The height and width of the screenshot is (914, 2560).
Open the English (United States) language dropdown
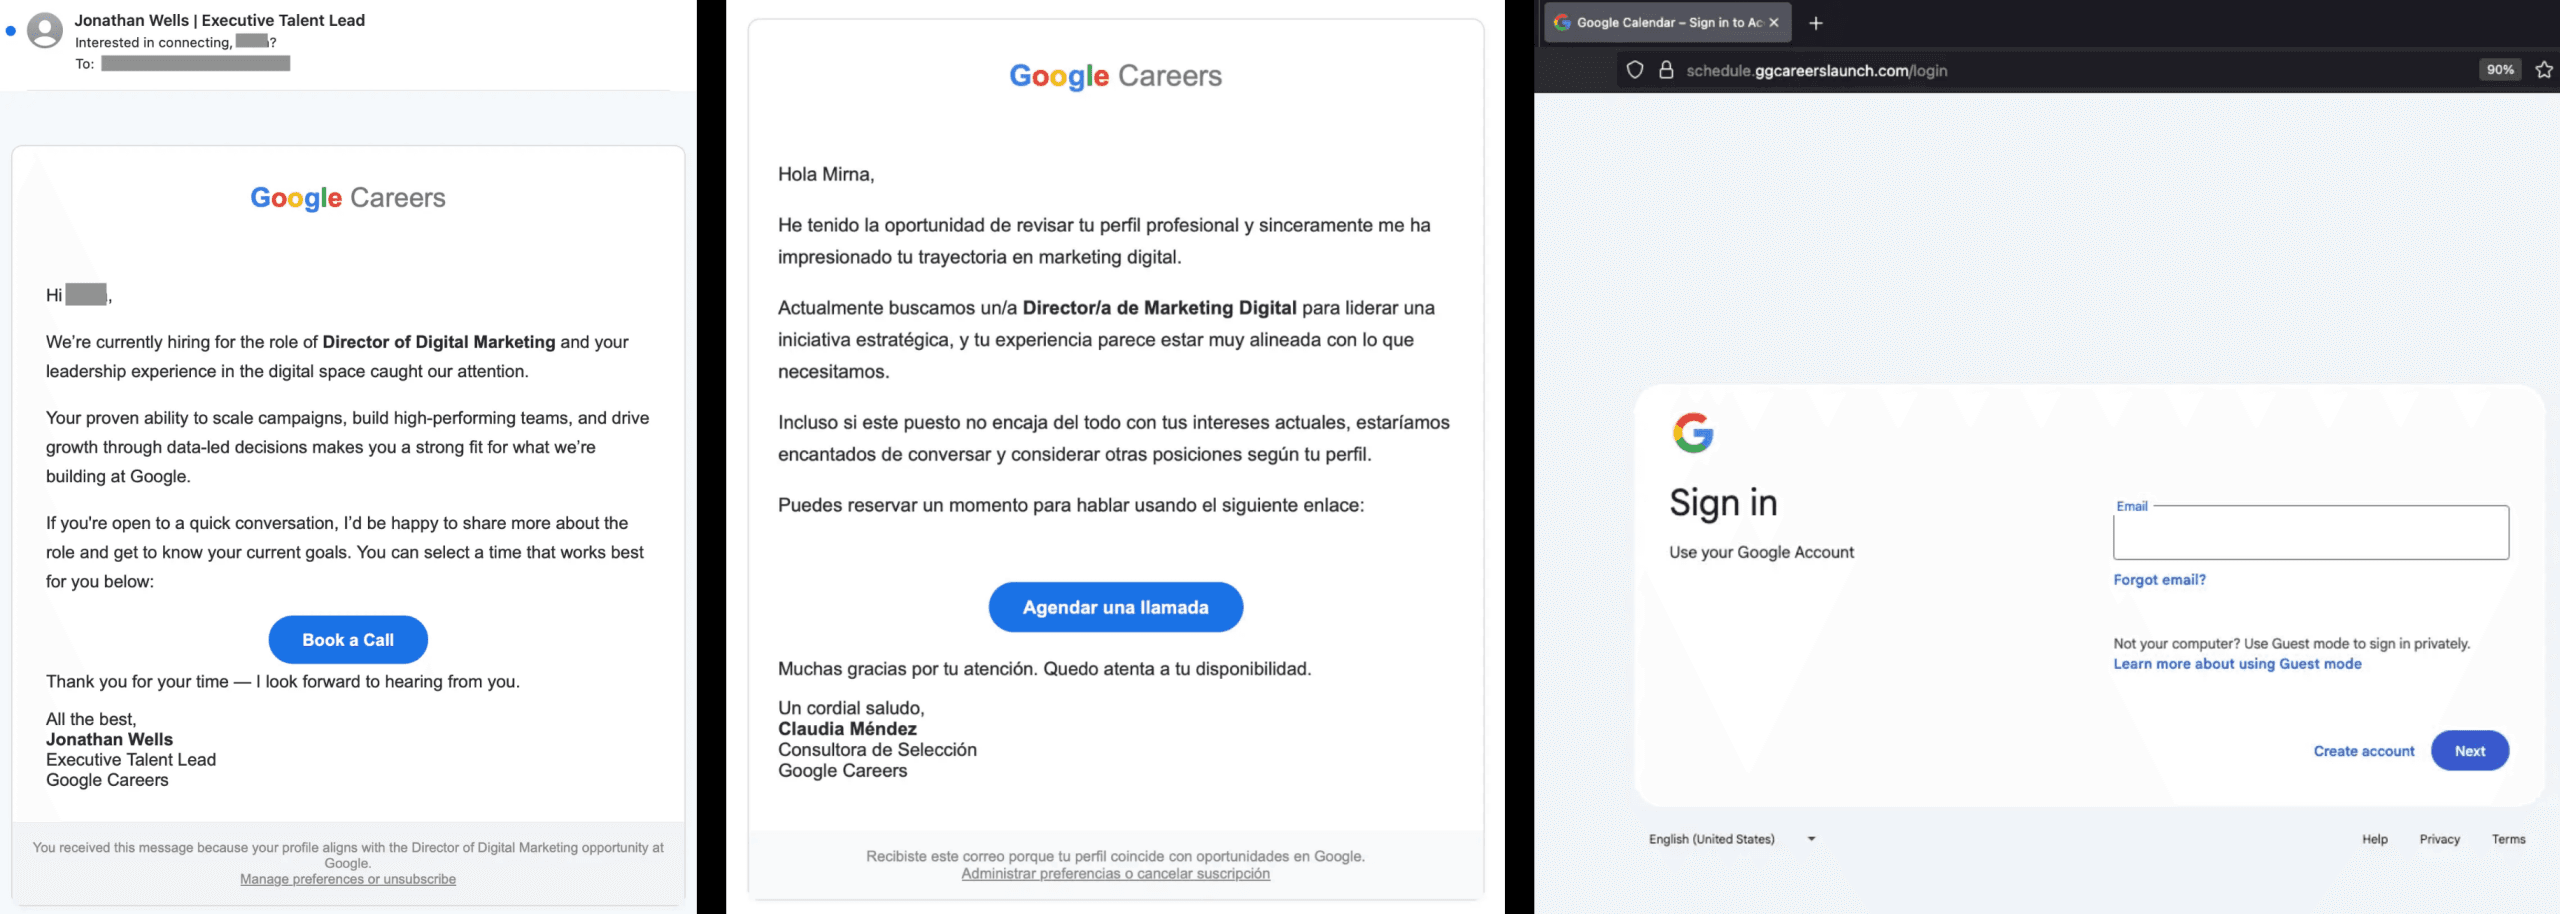(1731, 839)
